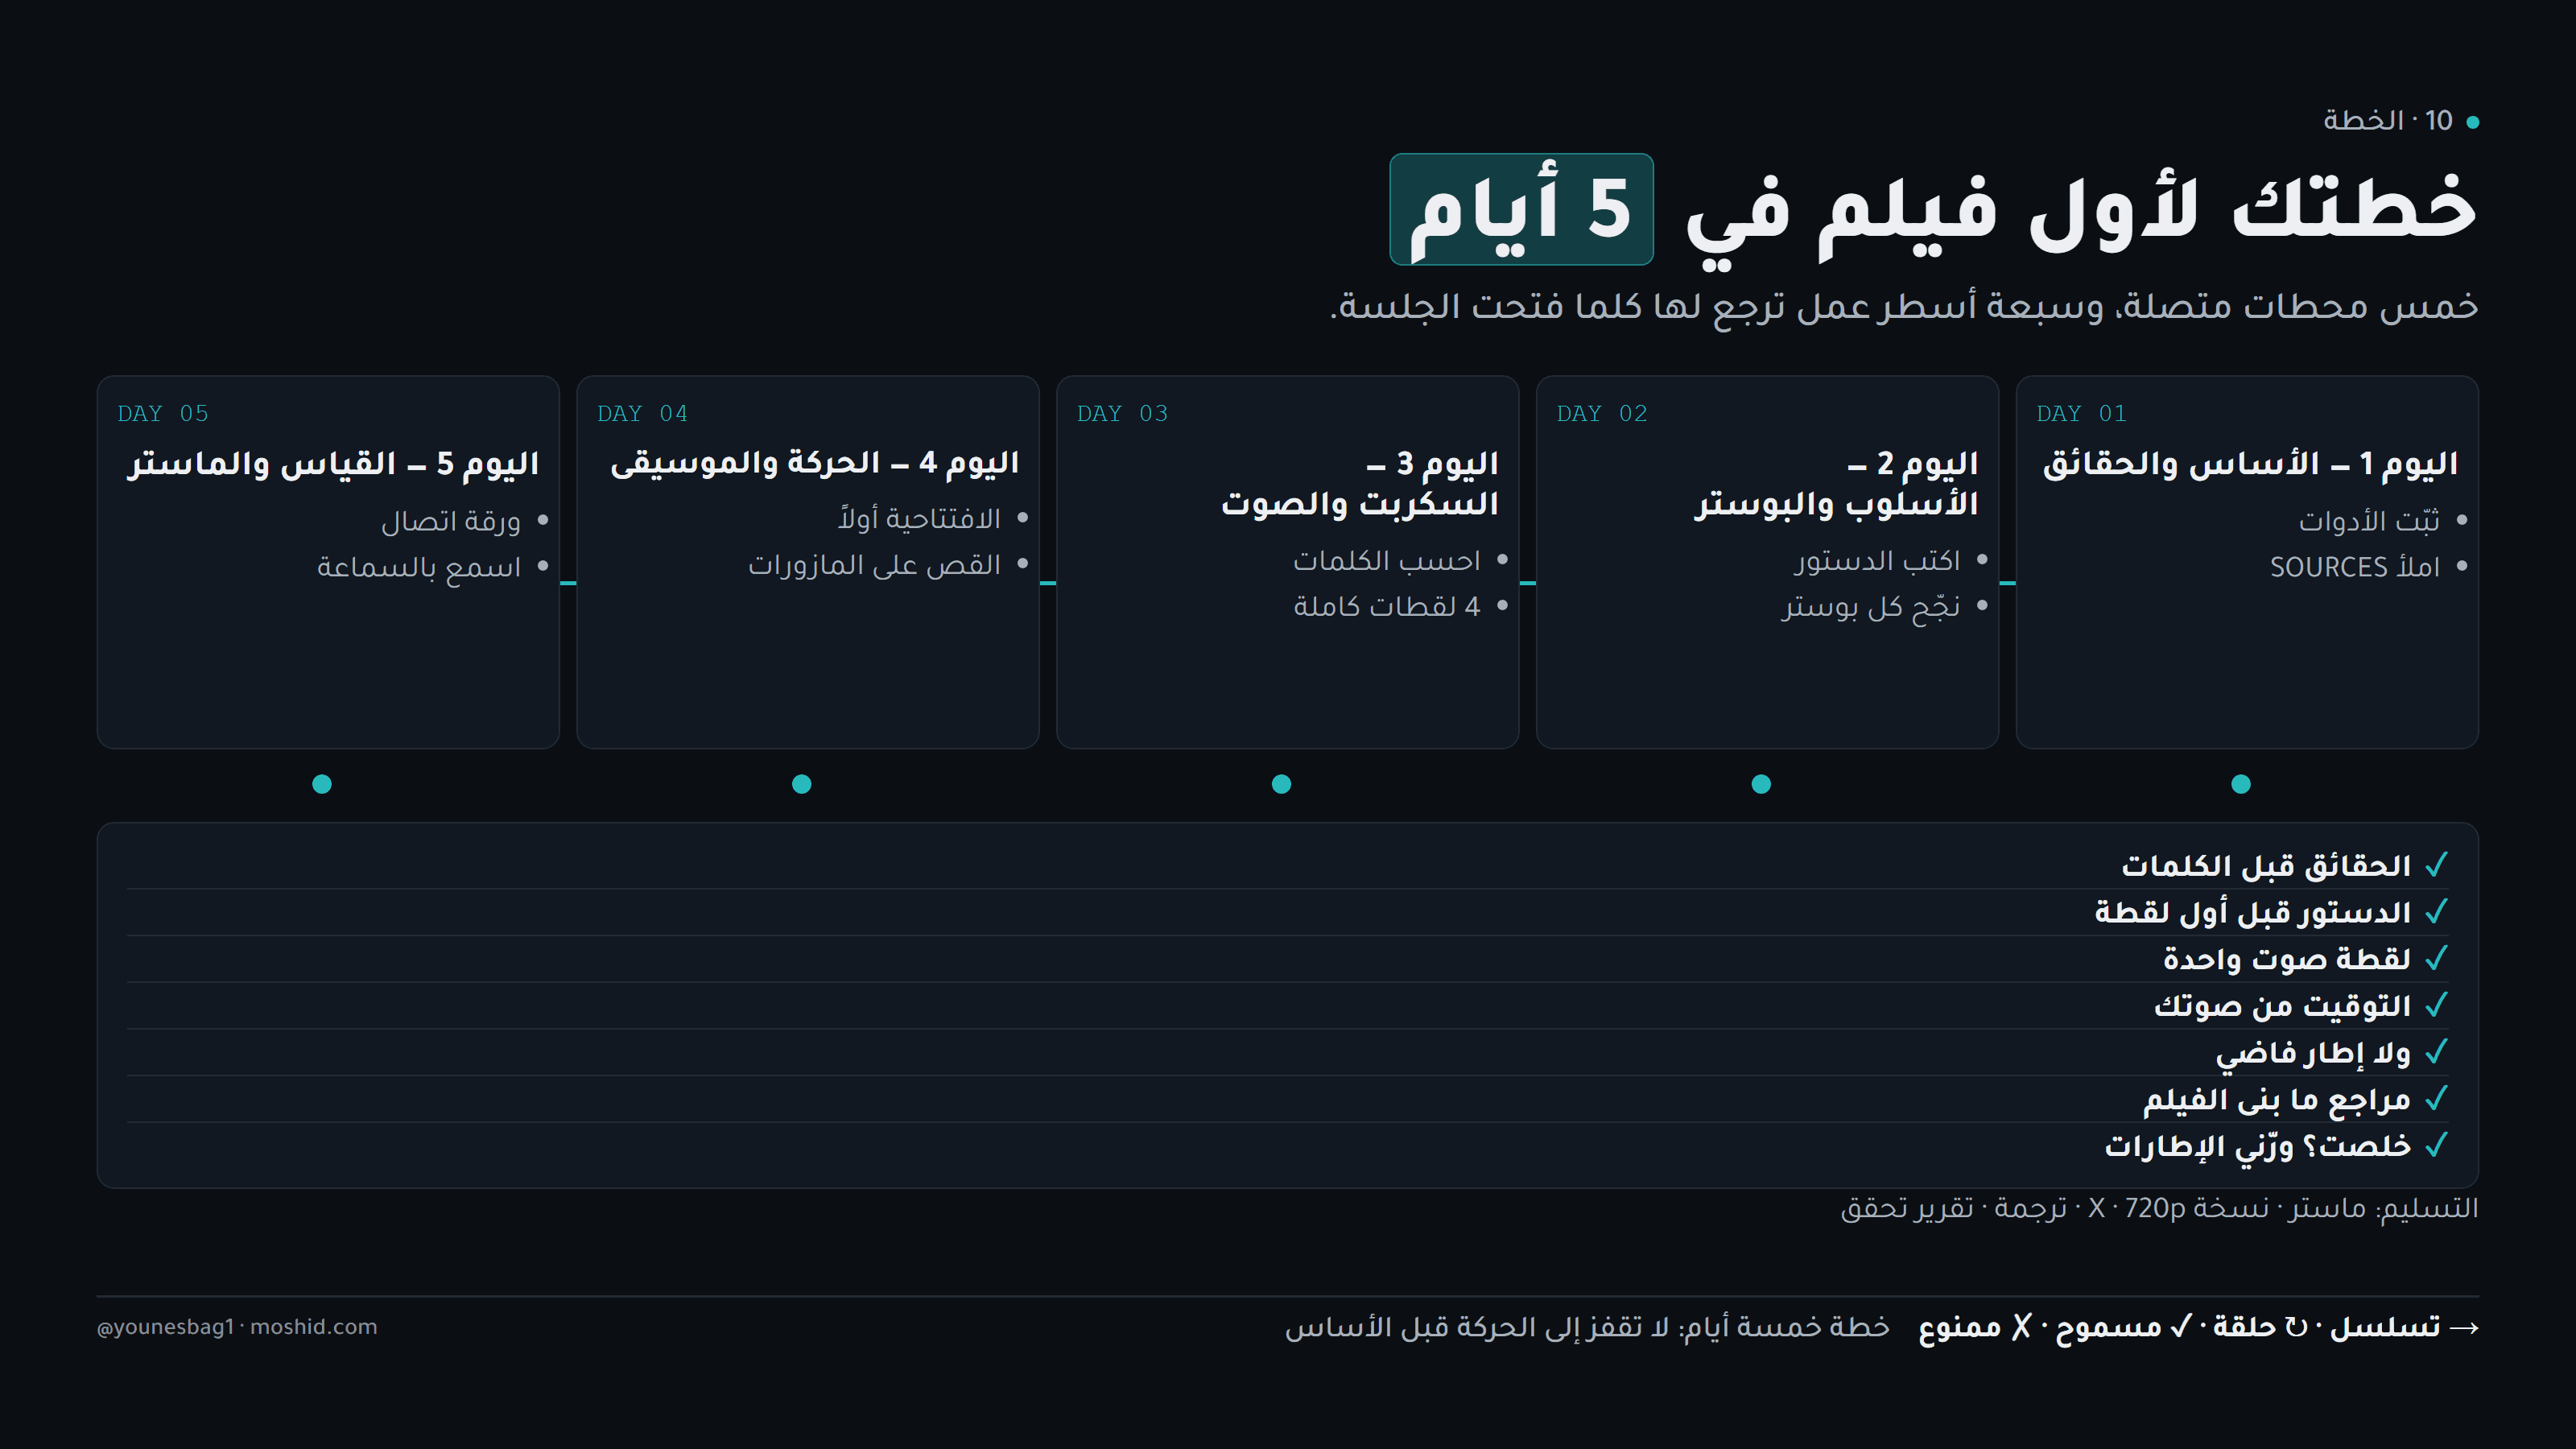
Task: Click checklist line لقطة صوت واحدة
Action: coord(2288,959)
